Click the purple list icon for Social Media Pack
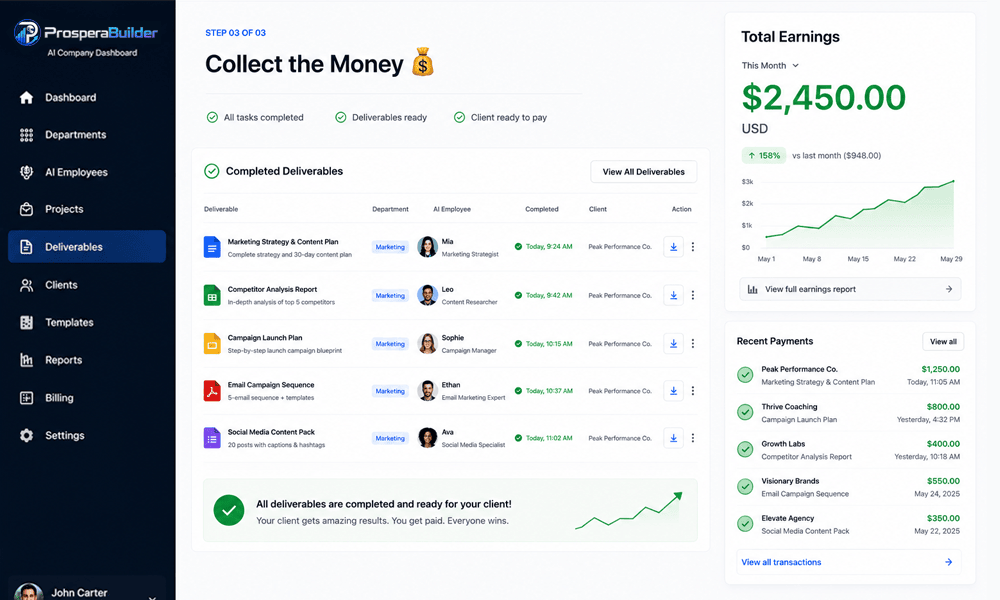1000x600 pixels. [x=212, y=438]
